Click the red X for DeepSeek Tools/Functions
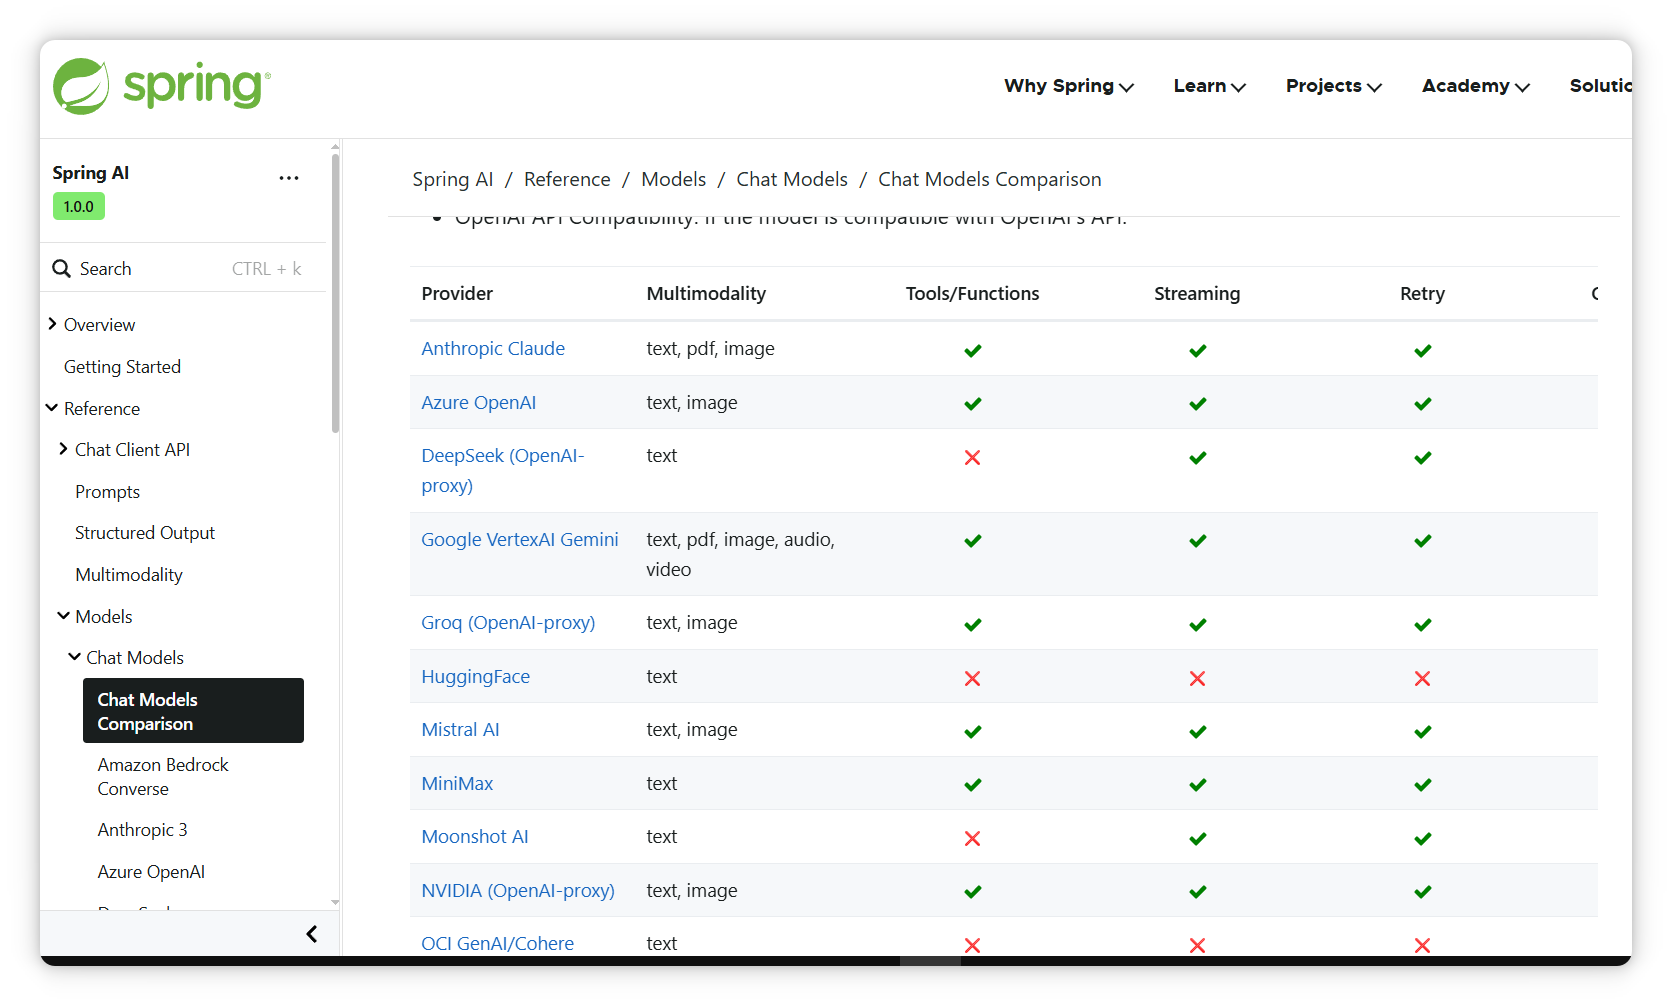Screen dimensions: 1672x1006 pyautogui.click(x=972, y=457)
